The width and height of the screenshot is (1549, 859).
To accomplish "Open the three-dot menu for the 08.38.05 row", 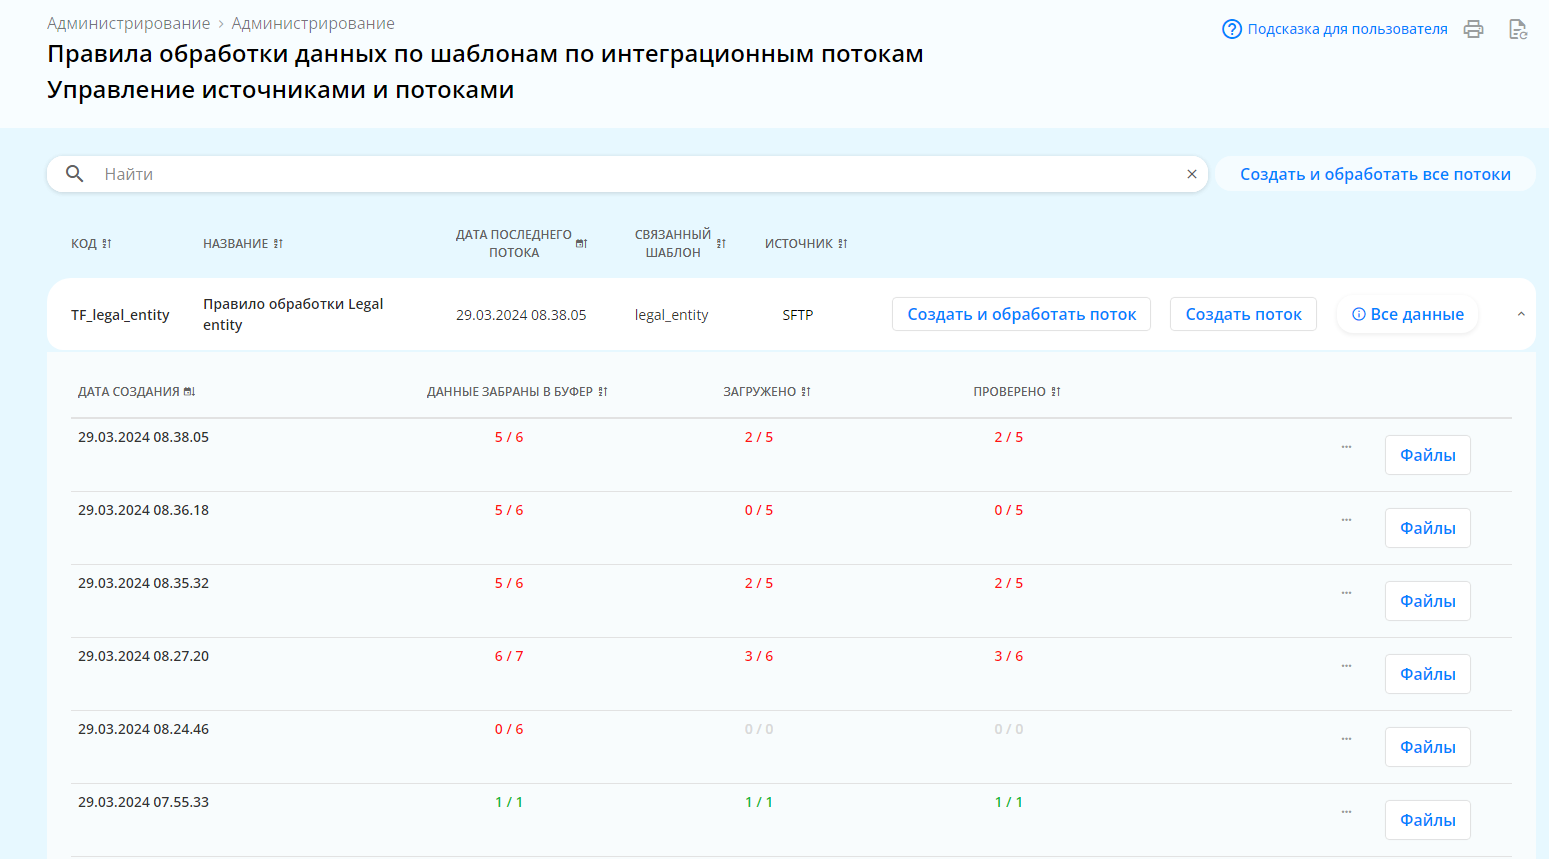I will [x=1347, y=447].
